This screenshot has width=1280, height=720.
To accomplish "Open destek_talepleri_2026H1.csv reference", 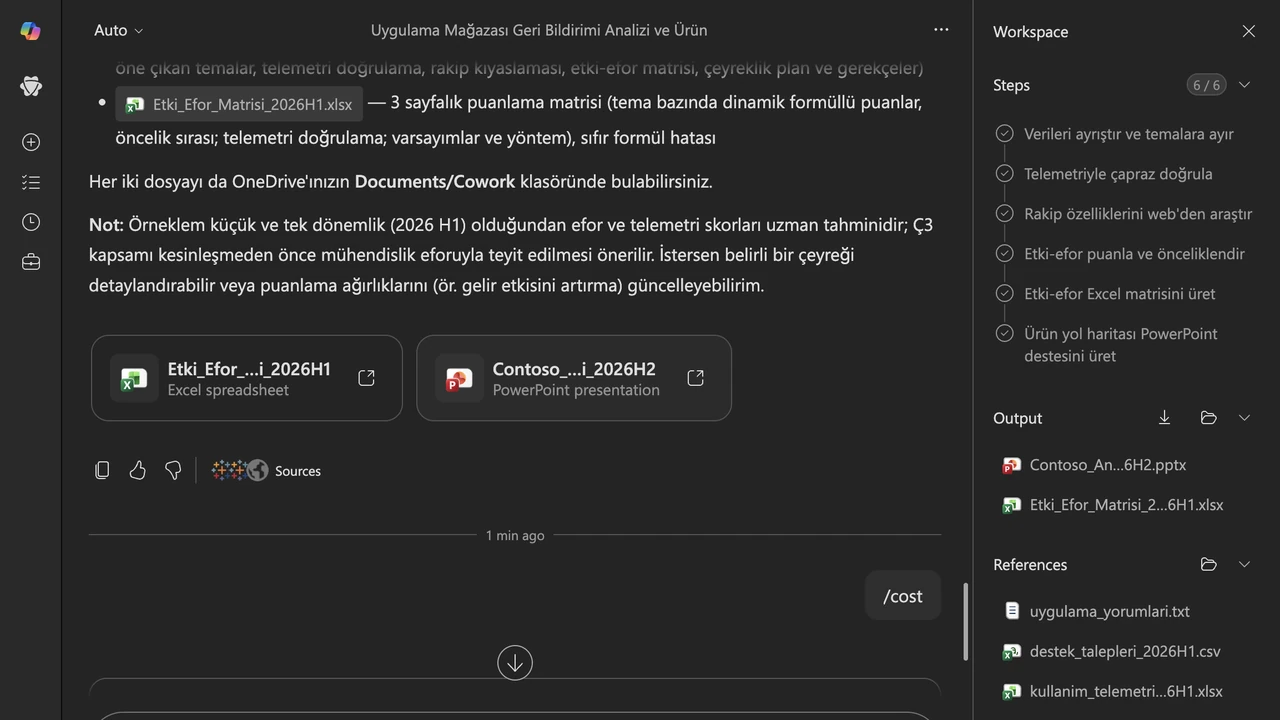I will click(1126, 651).
